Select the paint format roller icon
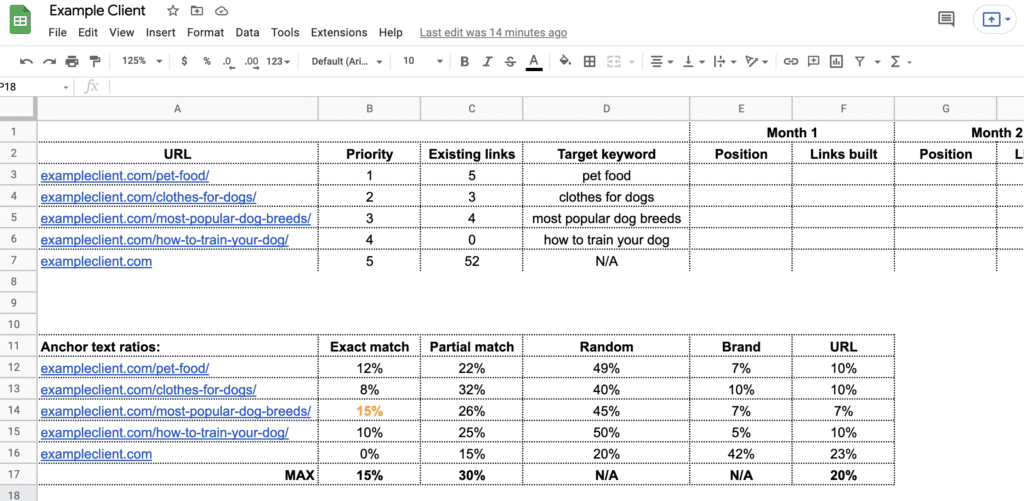The width and height of the screenshot is (1024, 501). click(x=95, y=61)
